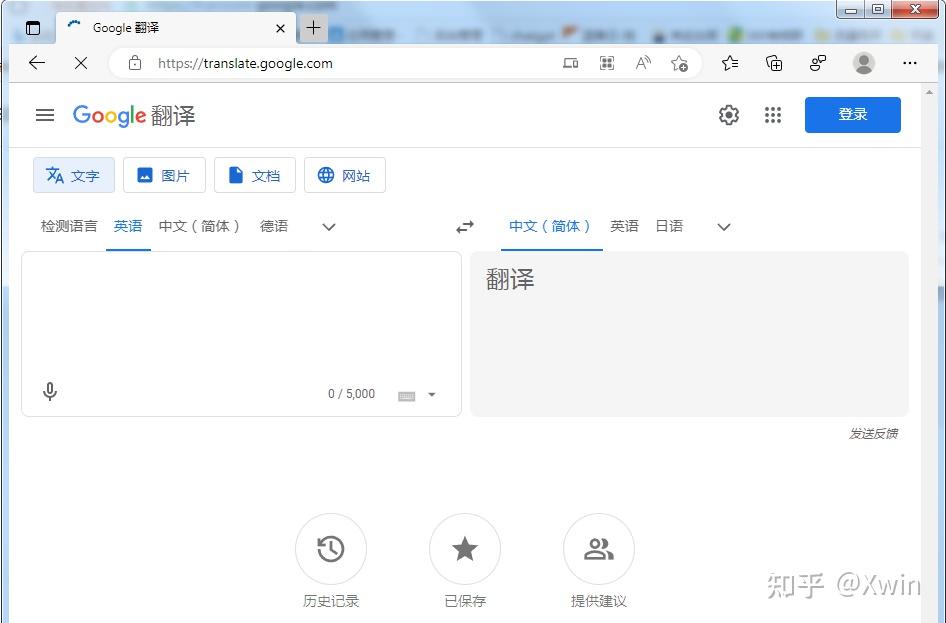Switch to 图片 image translation
The image size is (946, 623).
(x=164, y=176)
